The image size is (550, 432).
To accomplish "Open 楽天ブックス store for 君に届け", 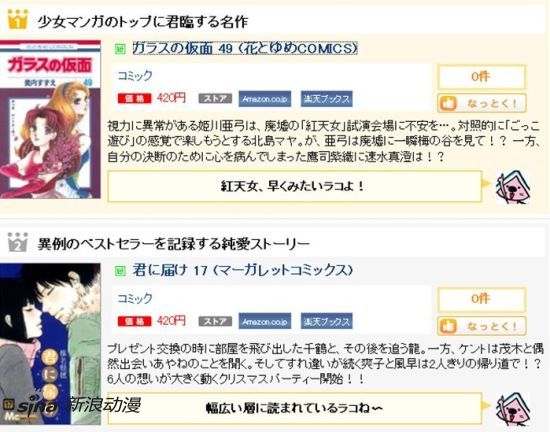I will 327,321.
